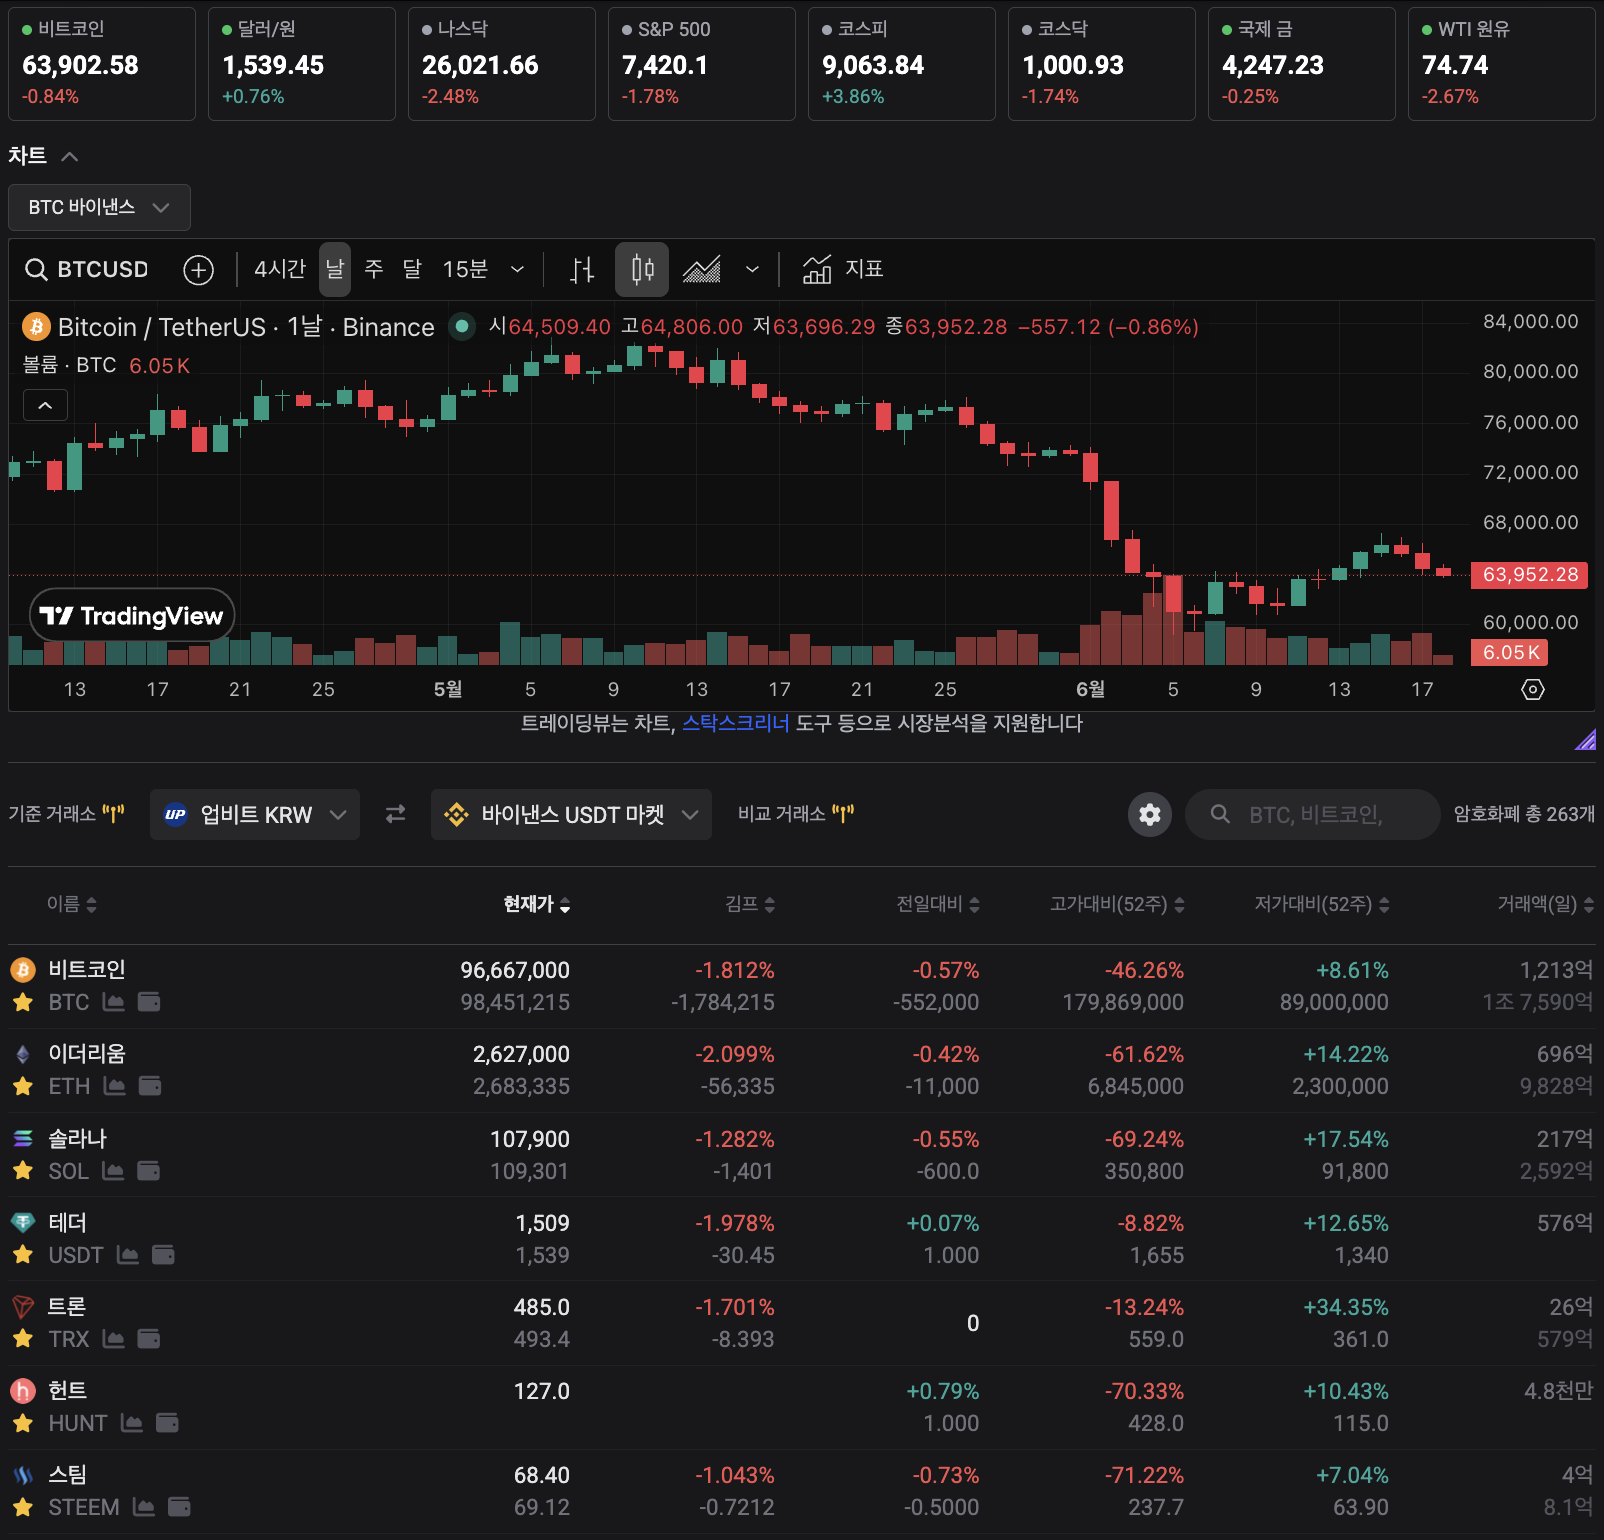Toggle the favorite star for HUNT
1604x1540 pixels.
click(x=23, y=1423)
